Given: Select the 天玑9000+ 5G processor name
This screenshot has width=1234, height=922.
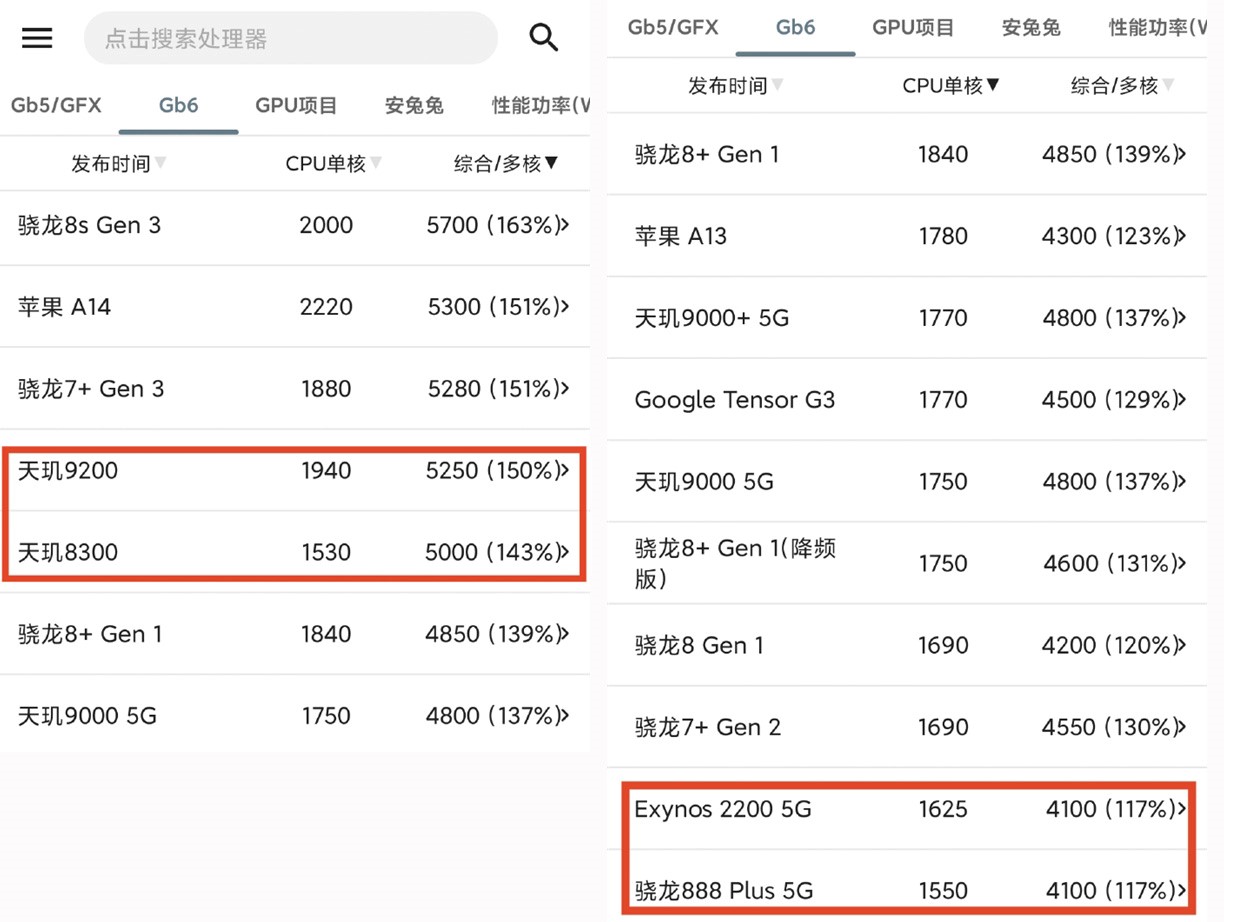Looking at the screenshot, I should (x=712, y=318).
